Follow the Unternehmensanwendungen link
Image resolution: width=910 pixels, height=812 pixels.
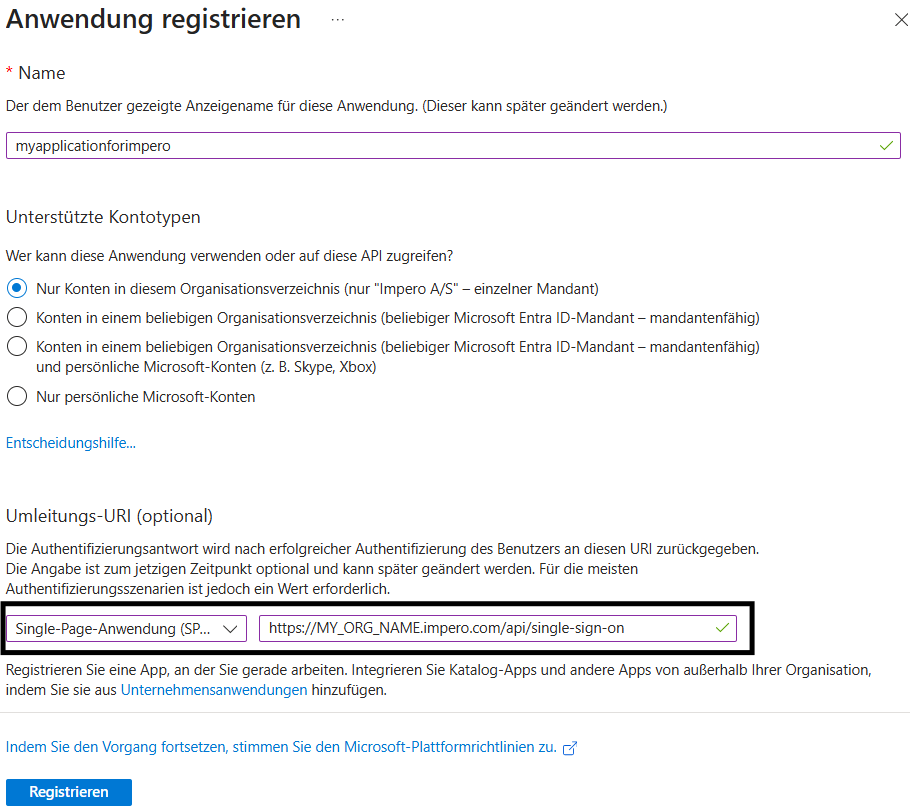(x=214, y=690)
